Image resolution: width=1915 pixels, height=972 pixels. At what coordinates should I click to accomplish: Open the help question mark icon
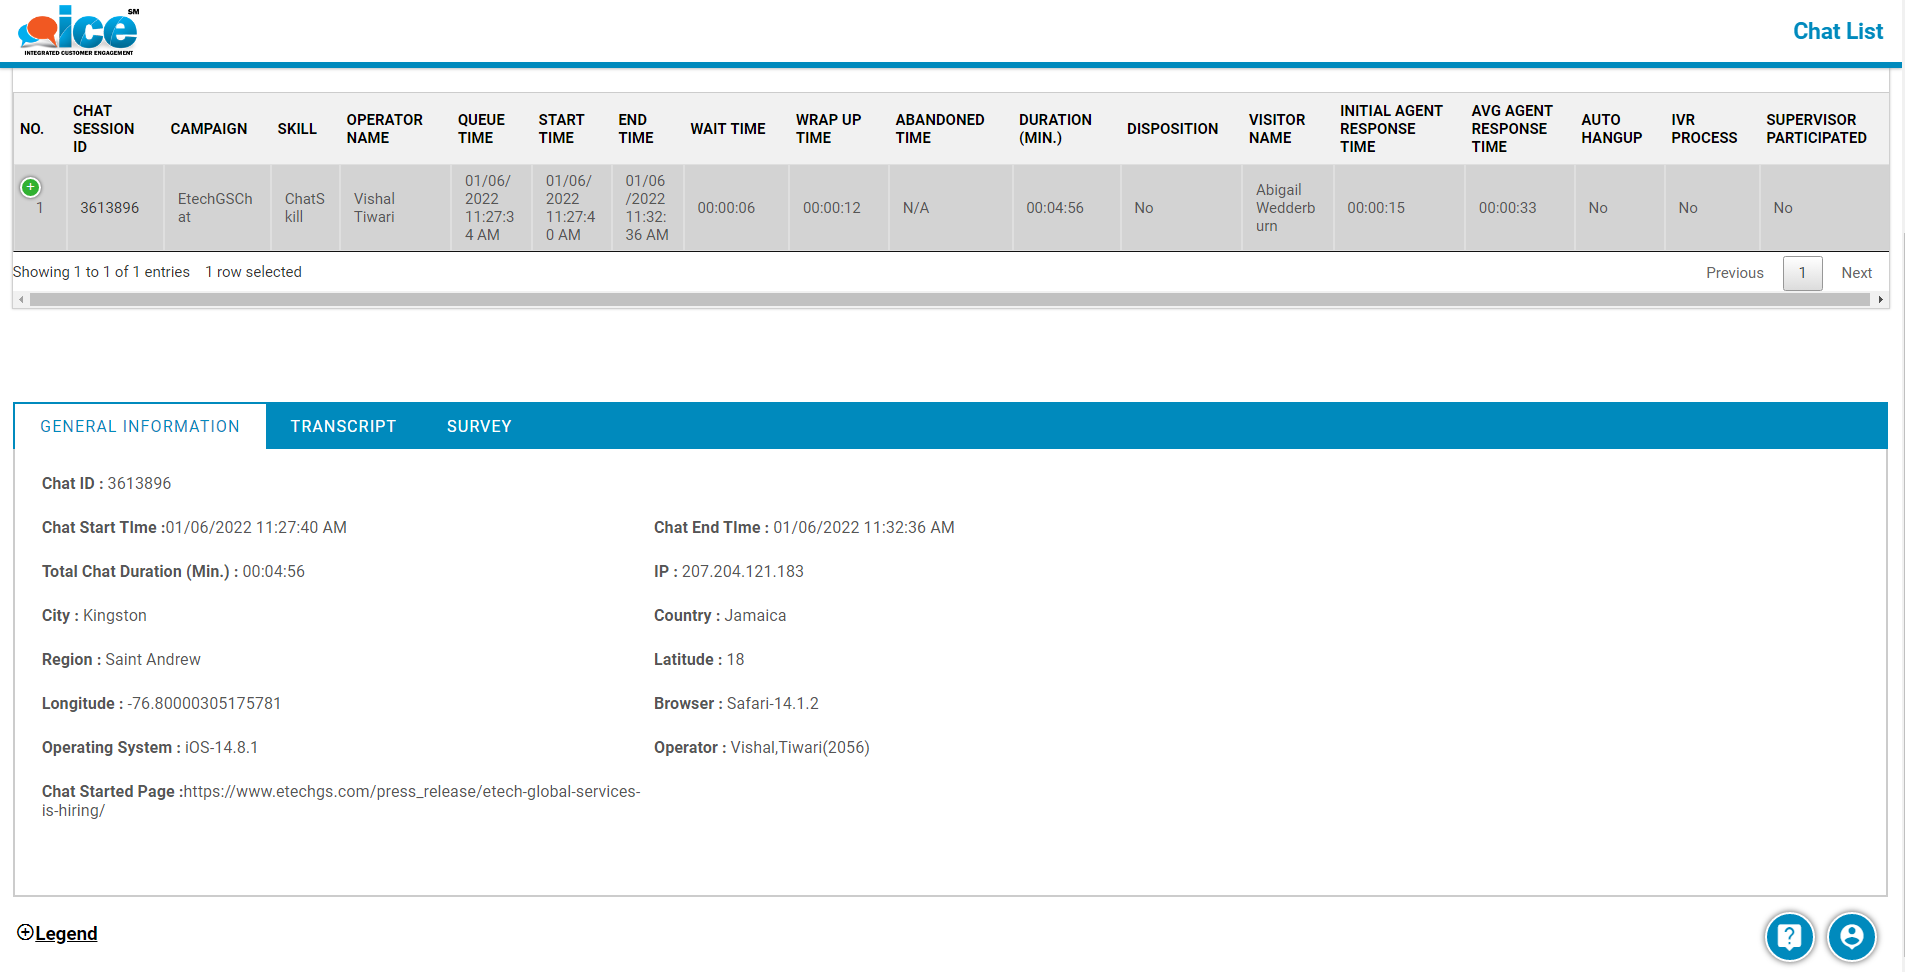coord(1789,937)
